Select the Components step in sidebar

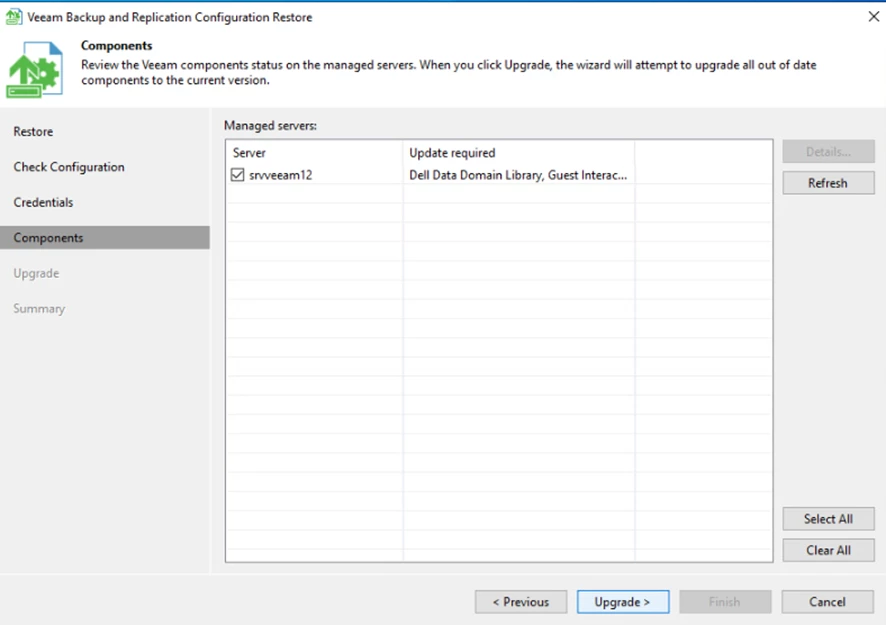(105, 238)
